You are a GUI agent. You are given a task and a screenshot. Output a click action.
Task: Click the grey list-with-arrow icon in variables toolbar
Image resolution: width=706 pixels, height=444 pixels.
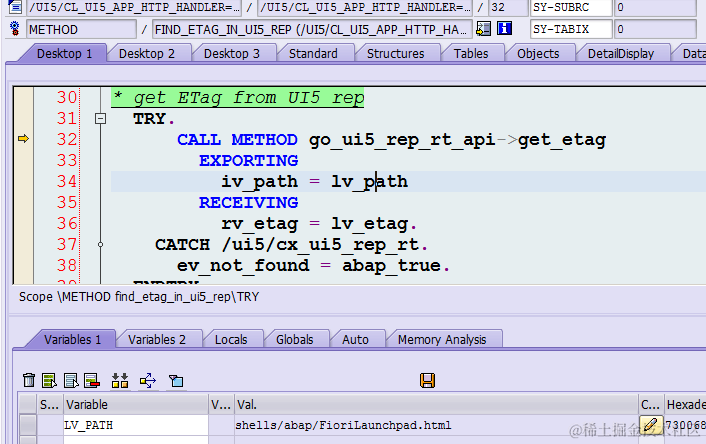(x=71, y=381)
